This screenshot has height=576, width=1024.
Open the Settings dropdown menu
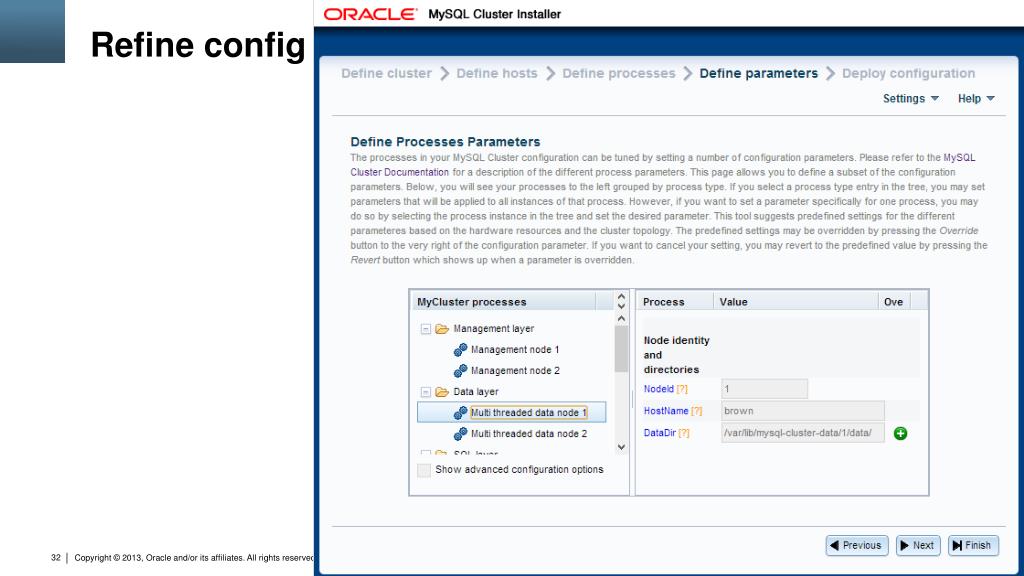coord(910,99)
